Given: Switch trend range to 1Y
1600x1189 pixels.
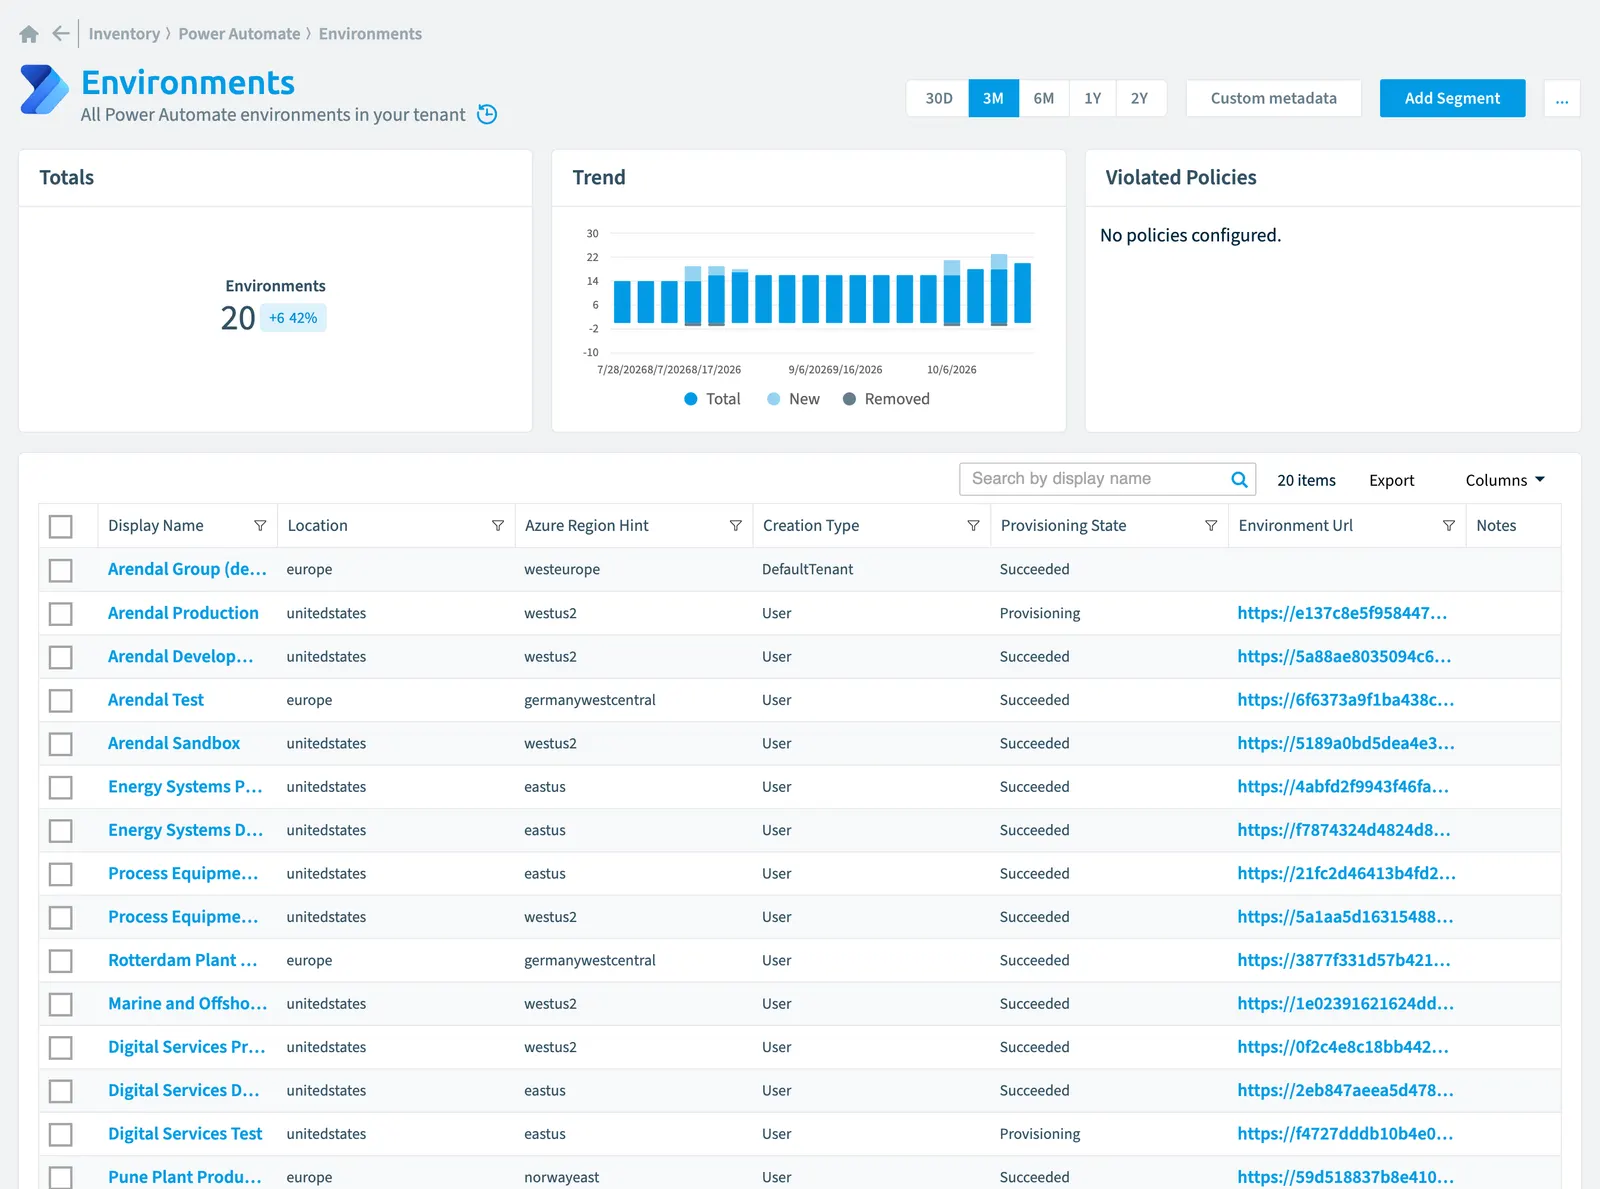Looking at the screenshot, I should 1093,99.
